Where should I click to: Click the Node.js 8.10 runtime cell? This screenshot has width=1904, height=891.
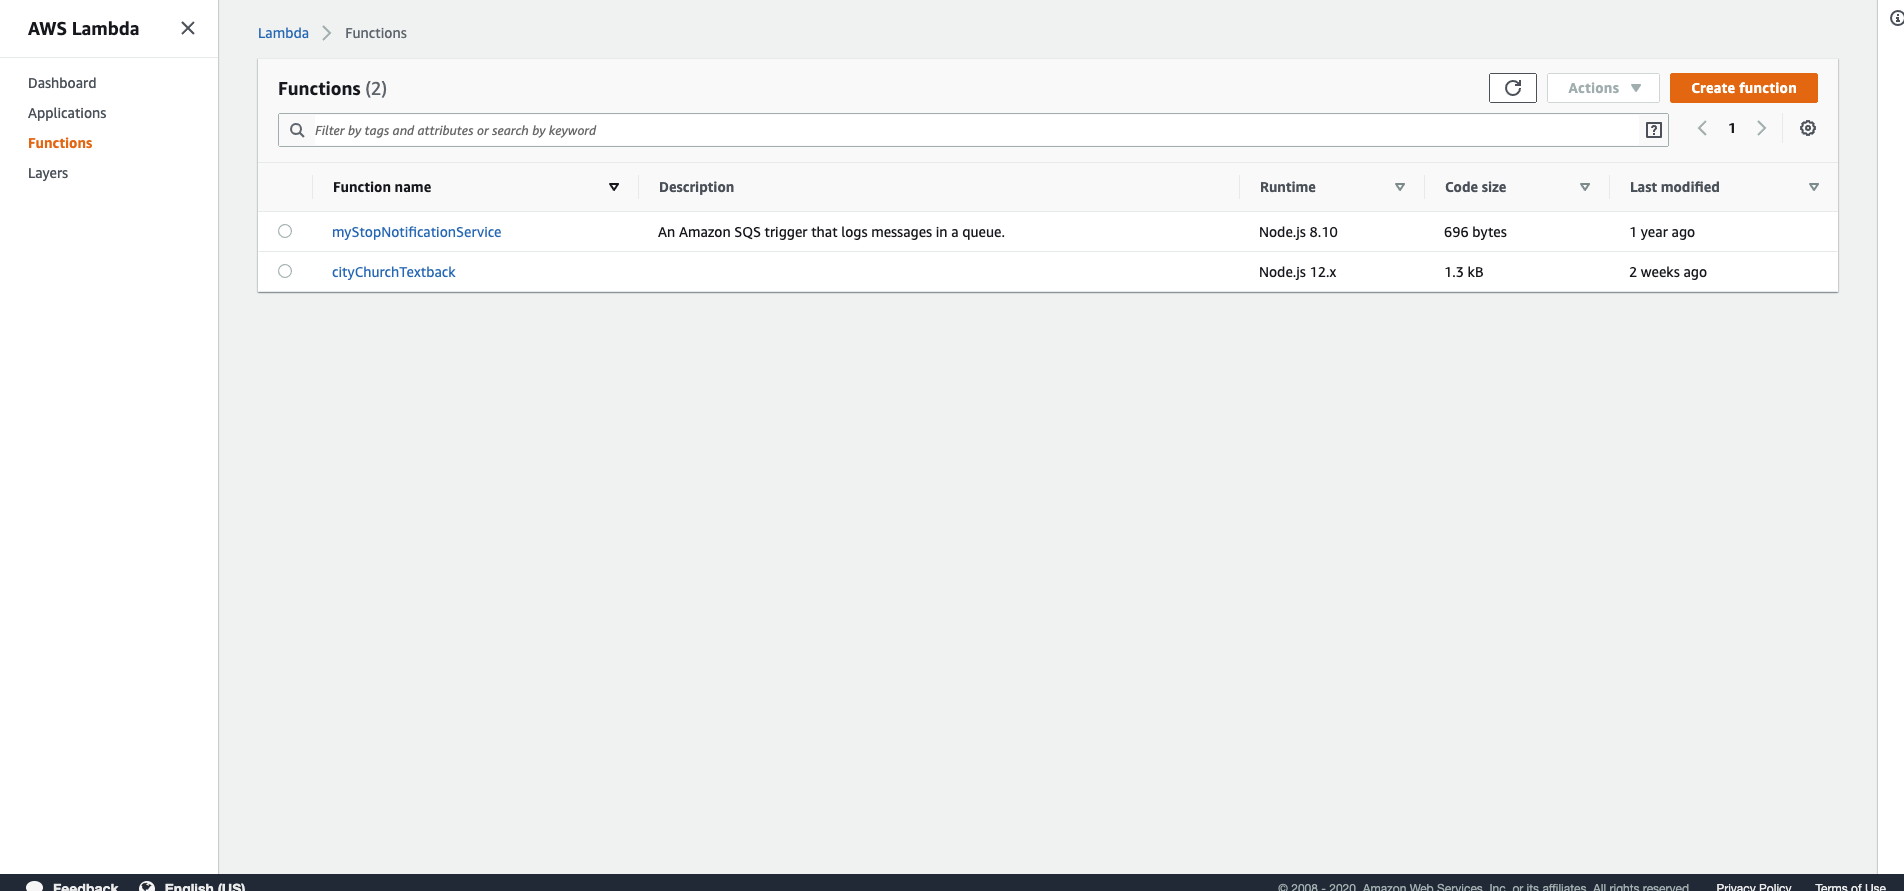point(1298,232)
